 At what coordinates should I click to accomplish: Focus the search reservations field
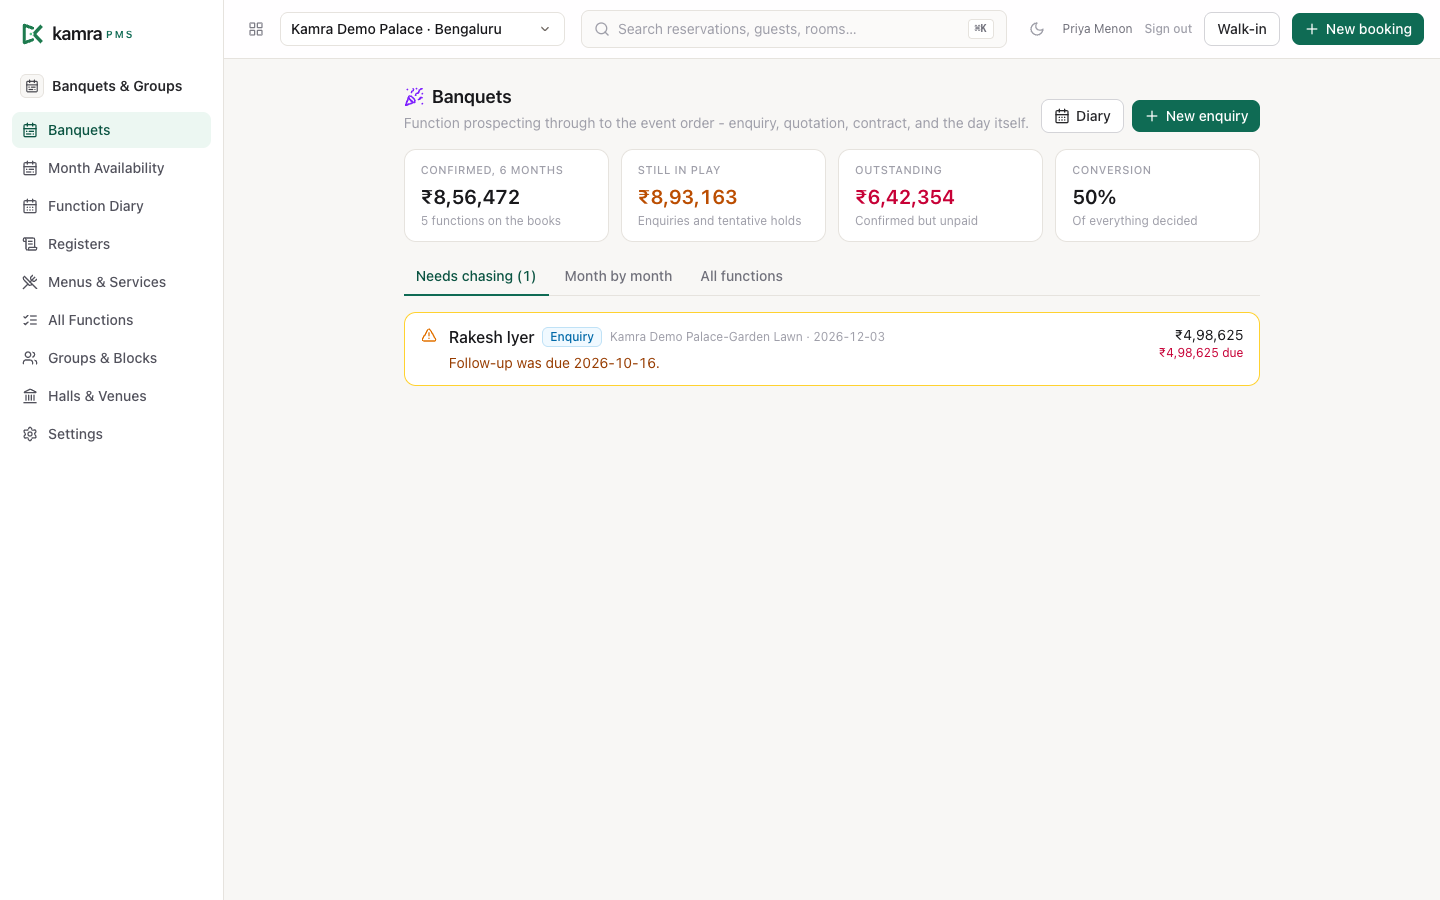pos(793,29)
